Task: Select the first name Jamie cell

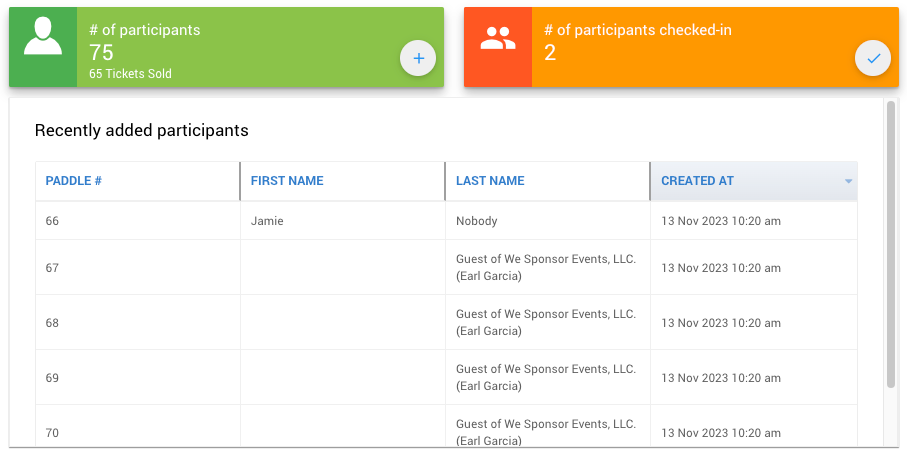Action: (x=267, y=221)
